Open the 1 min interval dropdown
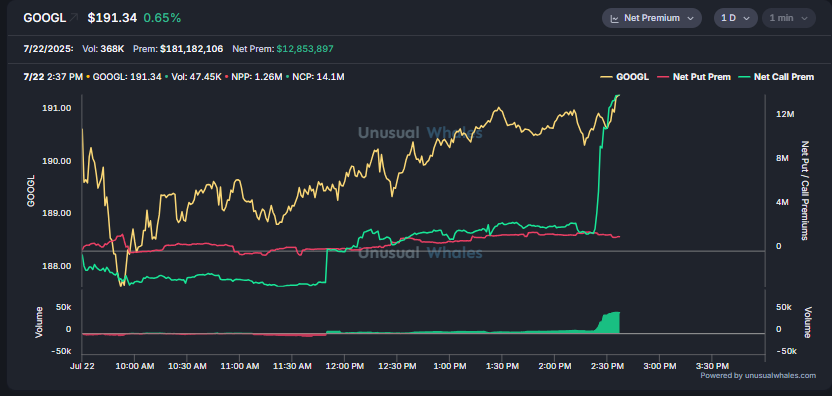This screenshot has width=832, height=396. (x=788, y=18)
